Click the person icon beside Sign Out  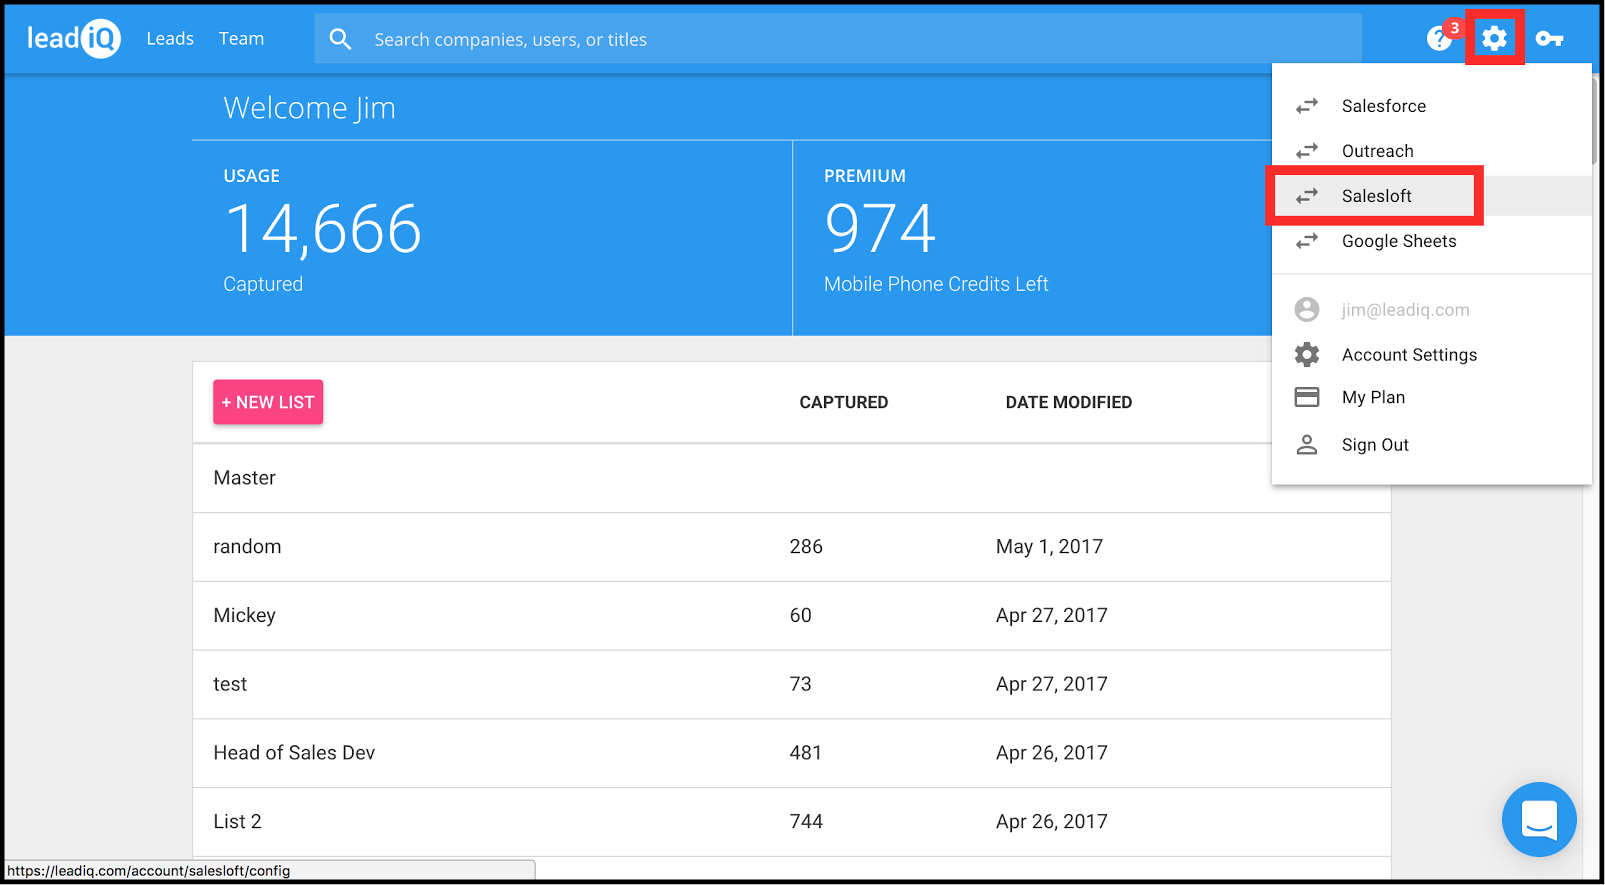coord(1307,445)
